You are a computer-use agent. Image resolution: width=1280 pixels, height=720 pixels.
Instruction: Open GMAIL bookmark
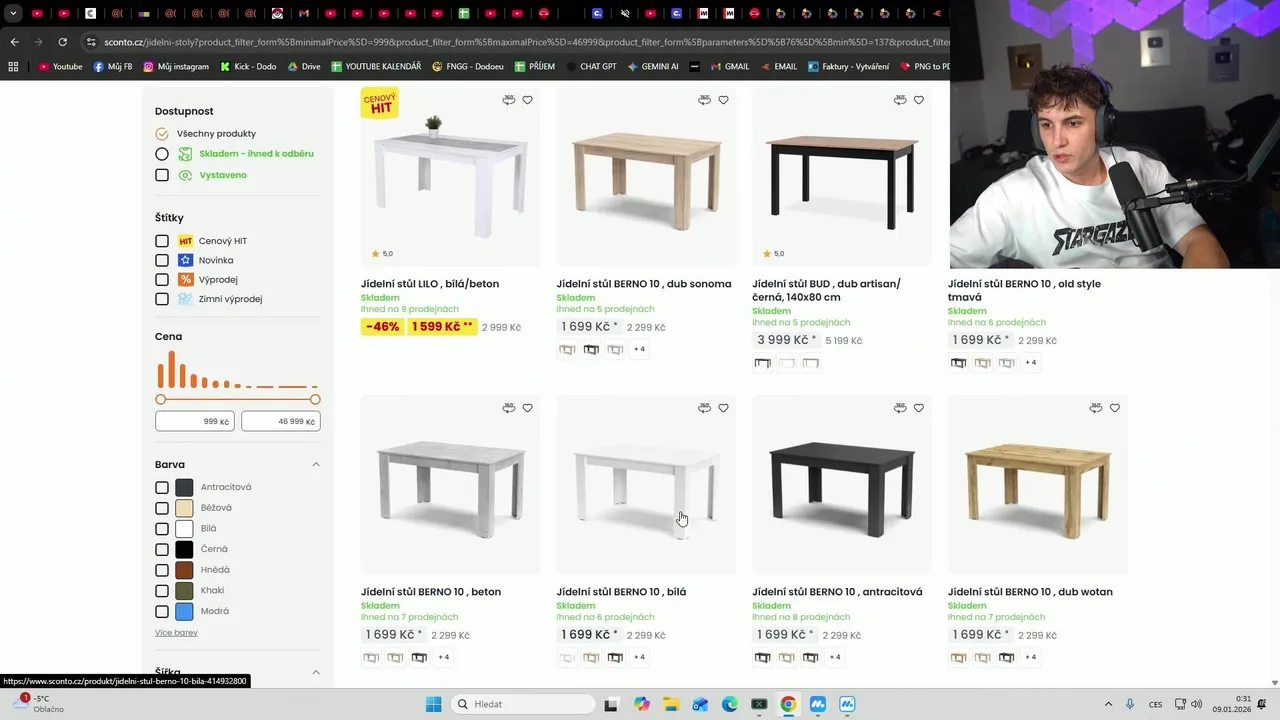(x=729, y=66)
